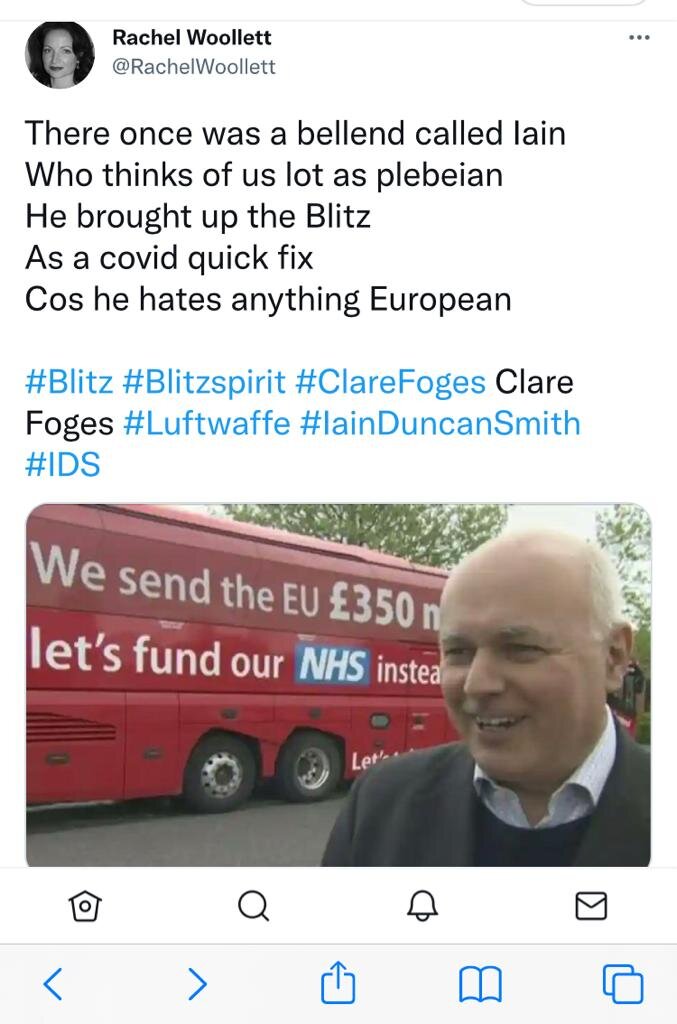The height and width of the screenshot is (1024, 677).
Task: Follow the #ClareFoges hashtag link
Action: (x=390, y=382)
